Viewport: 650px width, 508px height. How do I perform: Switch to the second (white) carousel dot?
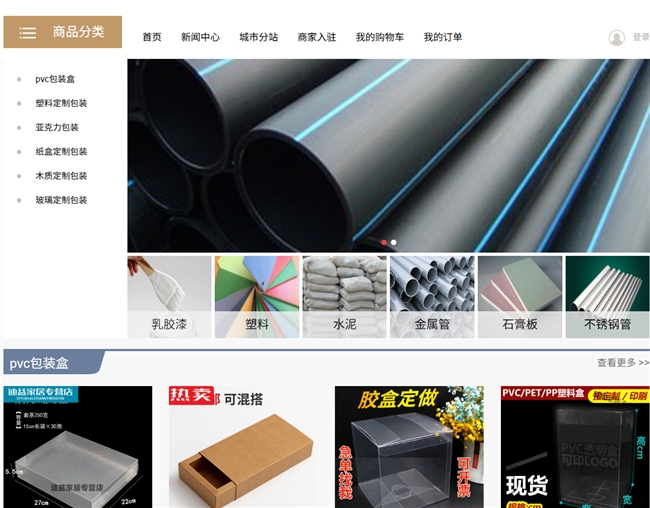click(x=394, y=242)
